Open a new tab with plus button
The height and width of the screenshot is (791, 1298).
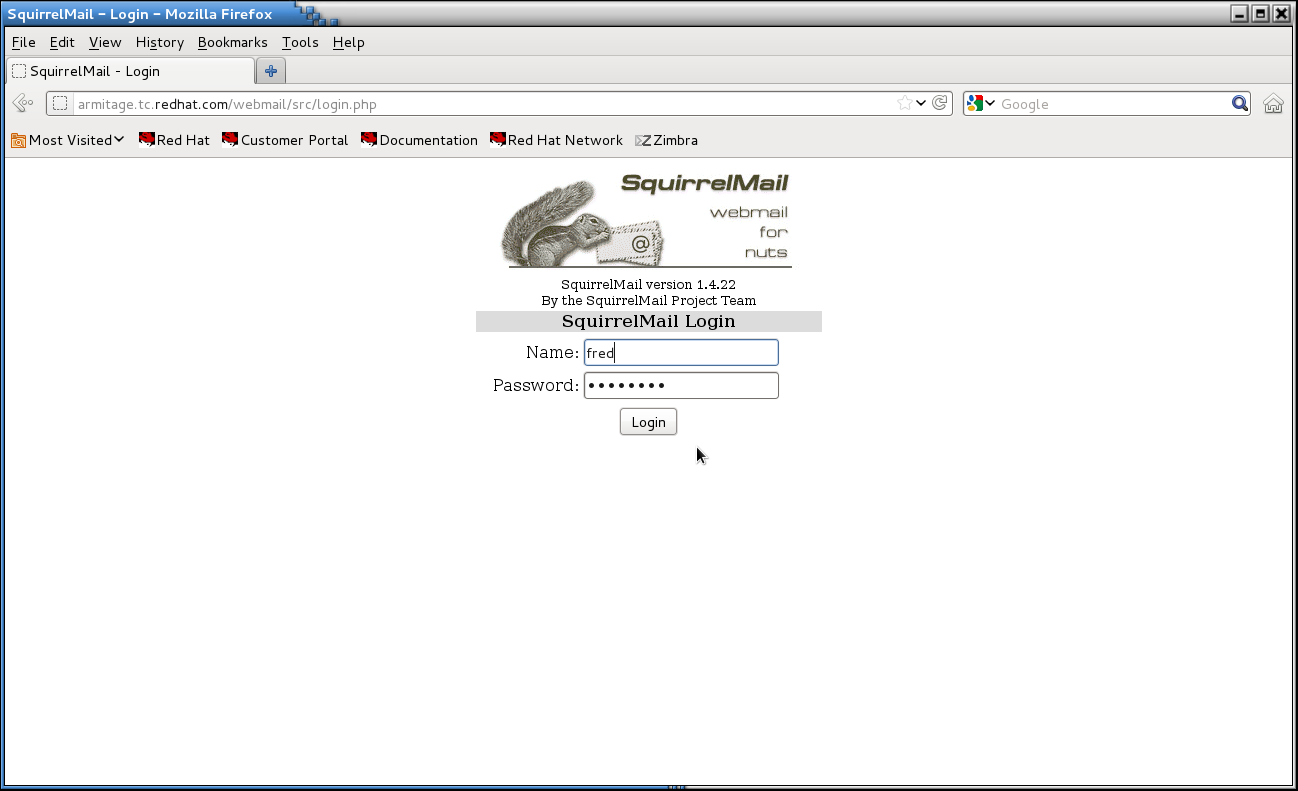tap(271, 71)
